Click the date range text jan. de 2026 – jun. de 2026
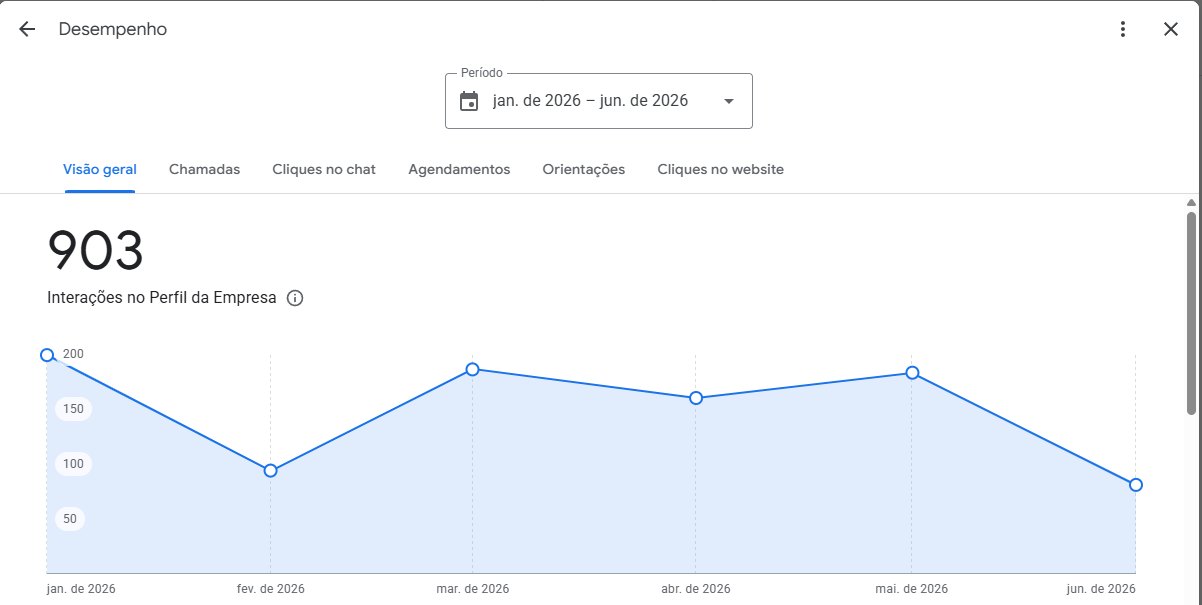Screen dimensions: 1202x605 pos(590,100)
